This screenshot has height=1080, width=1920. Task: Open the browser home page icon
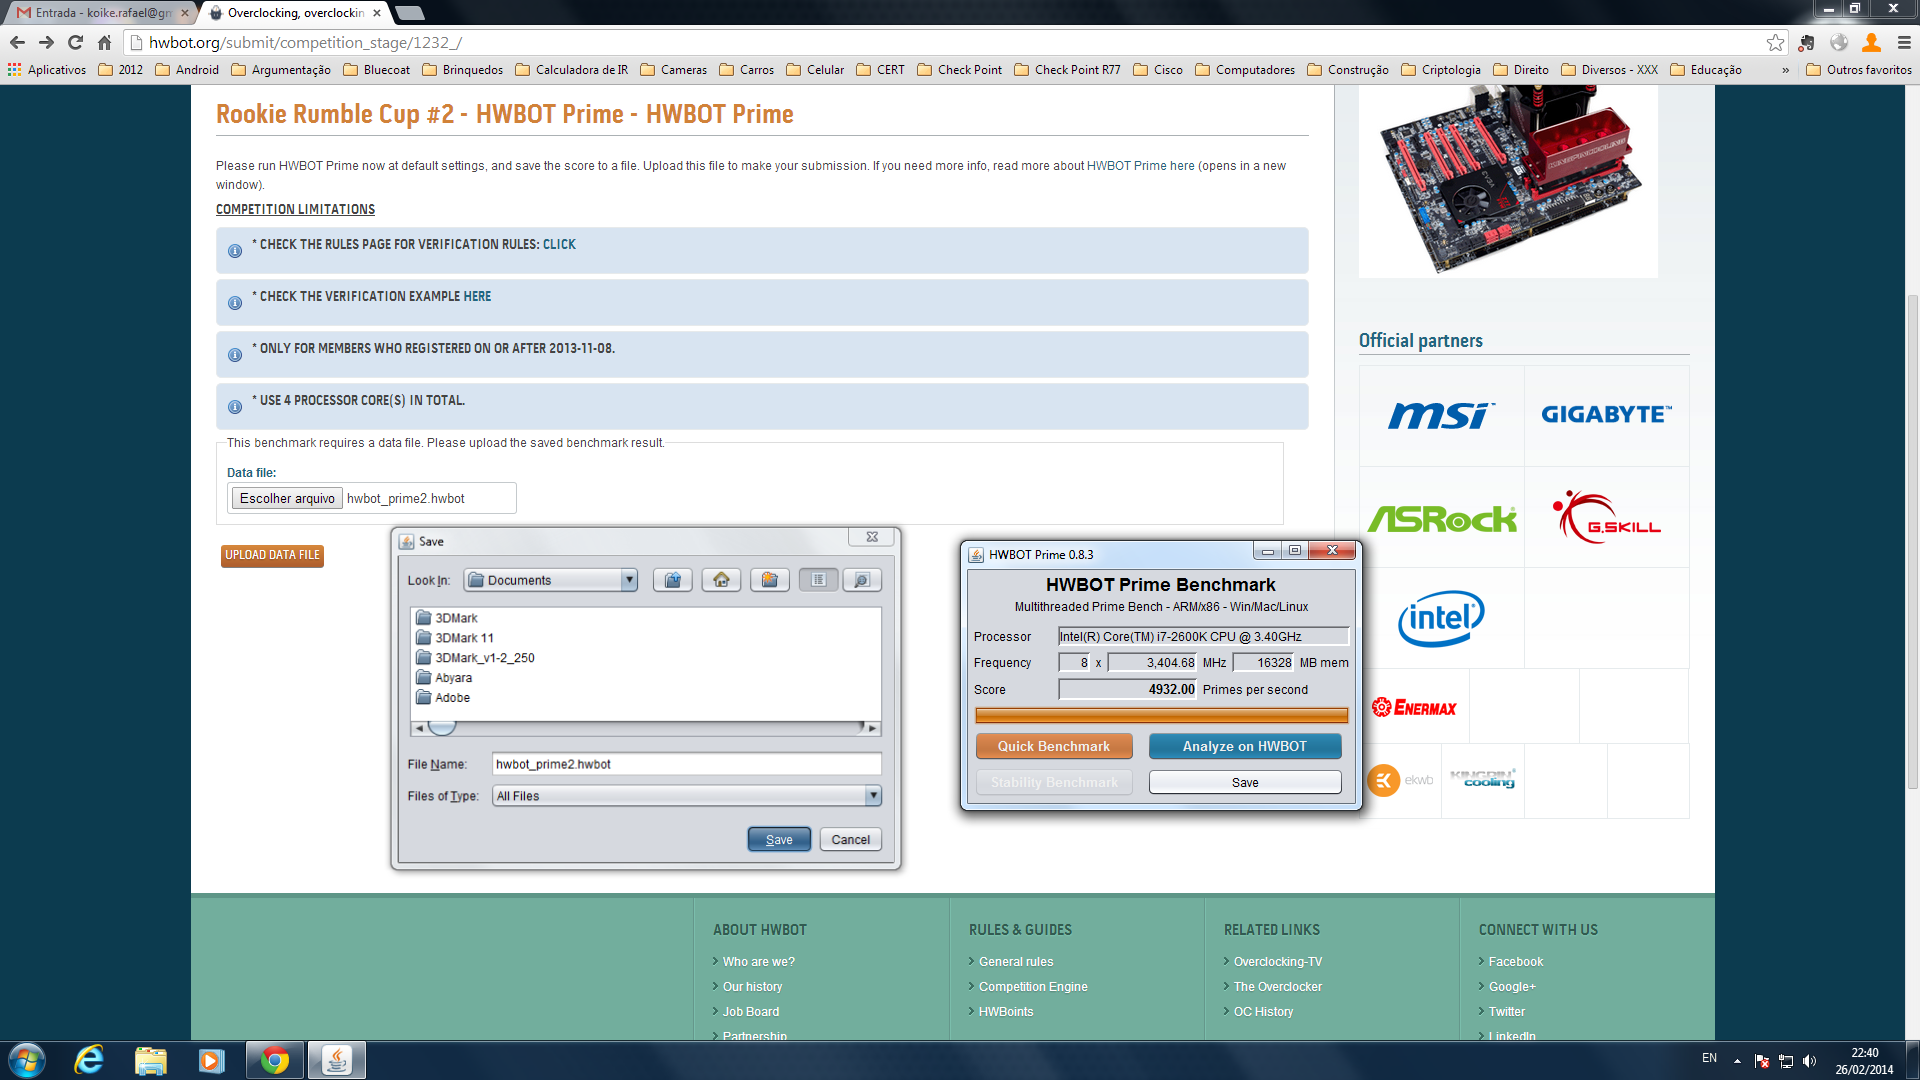(104, 42)
